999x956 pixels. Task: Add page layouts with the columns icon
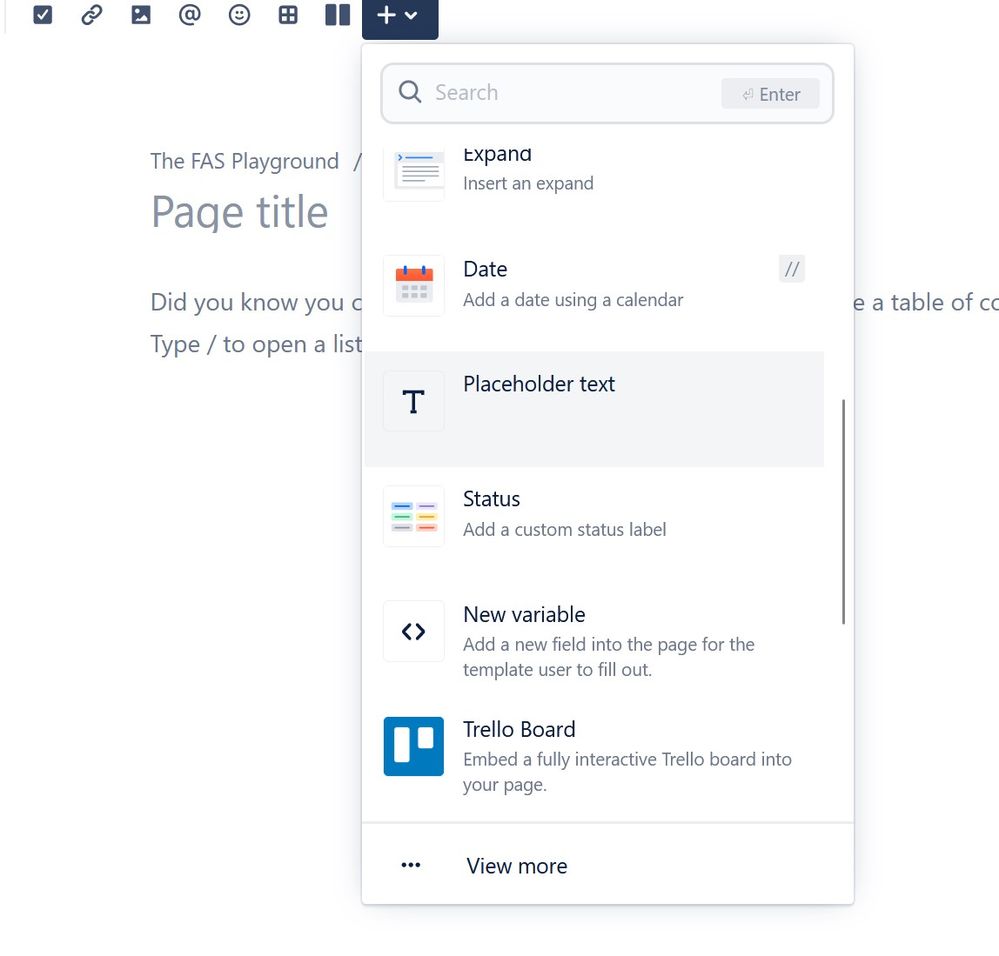[x=337, y=14]
